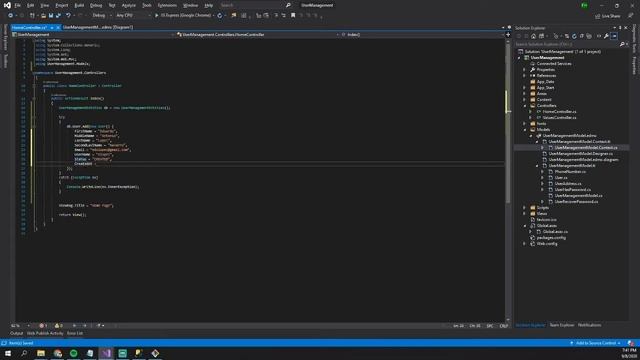Click Collapse All icon in Solution Explorer
This screenshot has height=360, width=640.
click(582, 36)
